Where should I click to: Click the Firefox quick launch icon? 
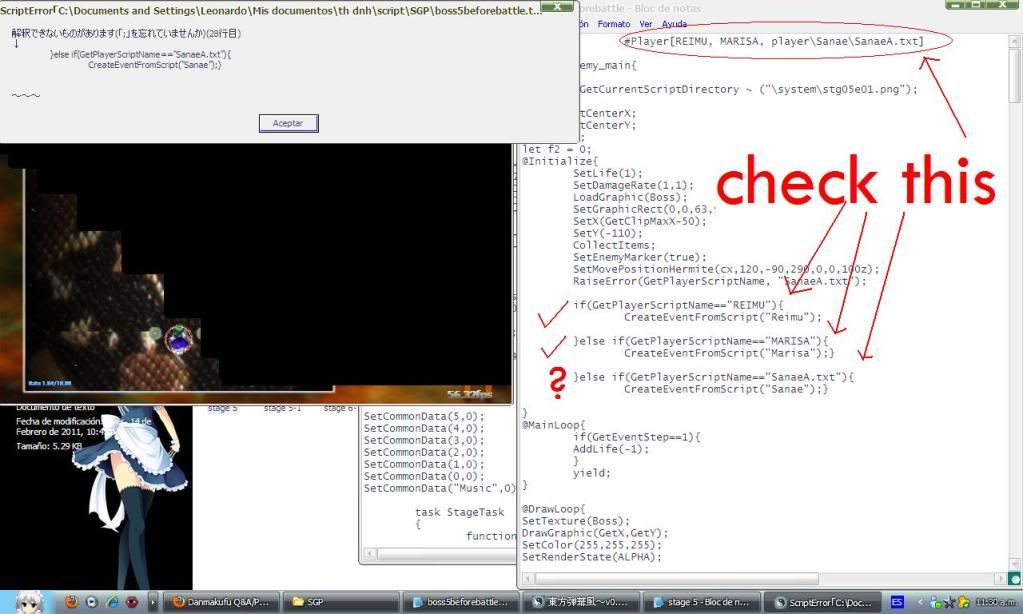pos(71,602)
